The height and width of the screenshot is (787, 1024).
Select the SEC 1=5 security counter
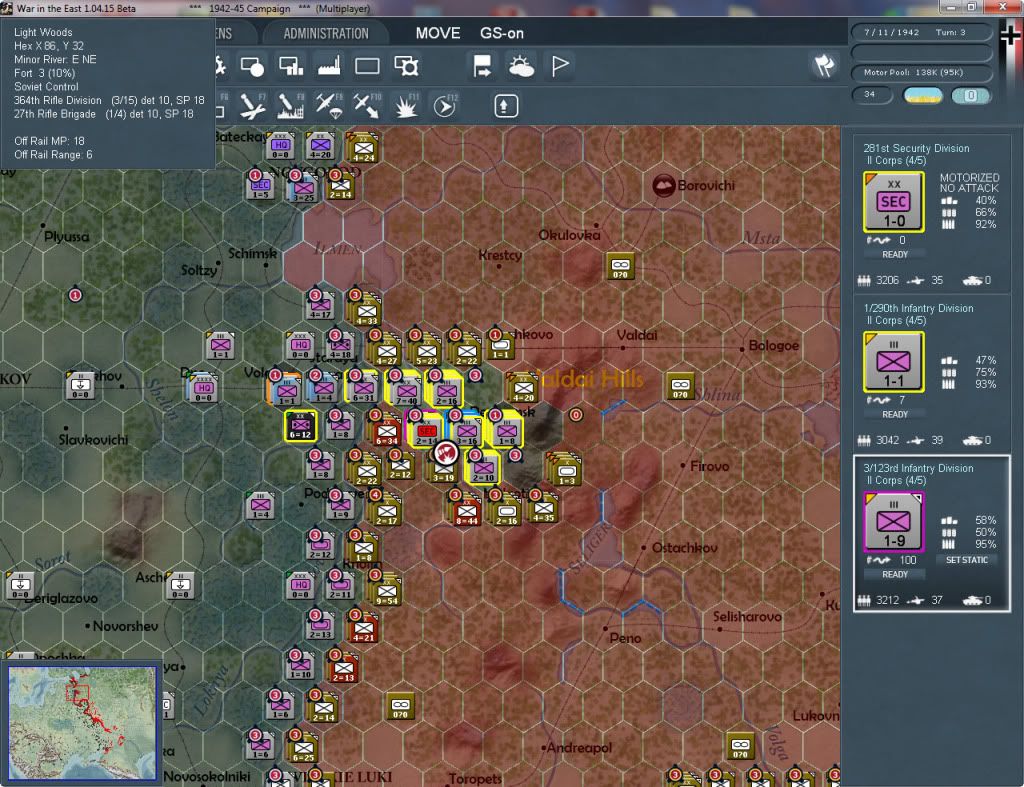point(261,186)
